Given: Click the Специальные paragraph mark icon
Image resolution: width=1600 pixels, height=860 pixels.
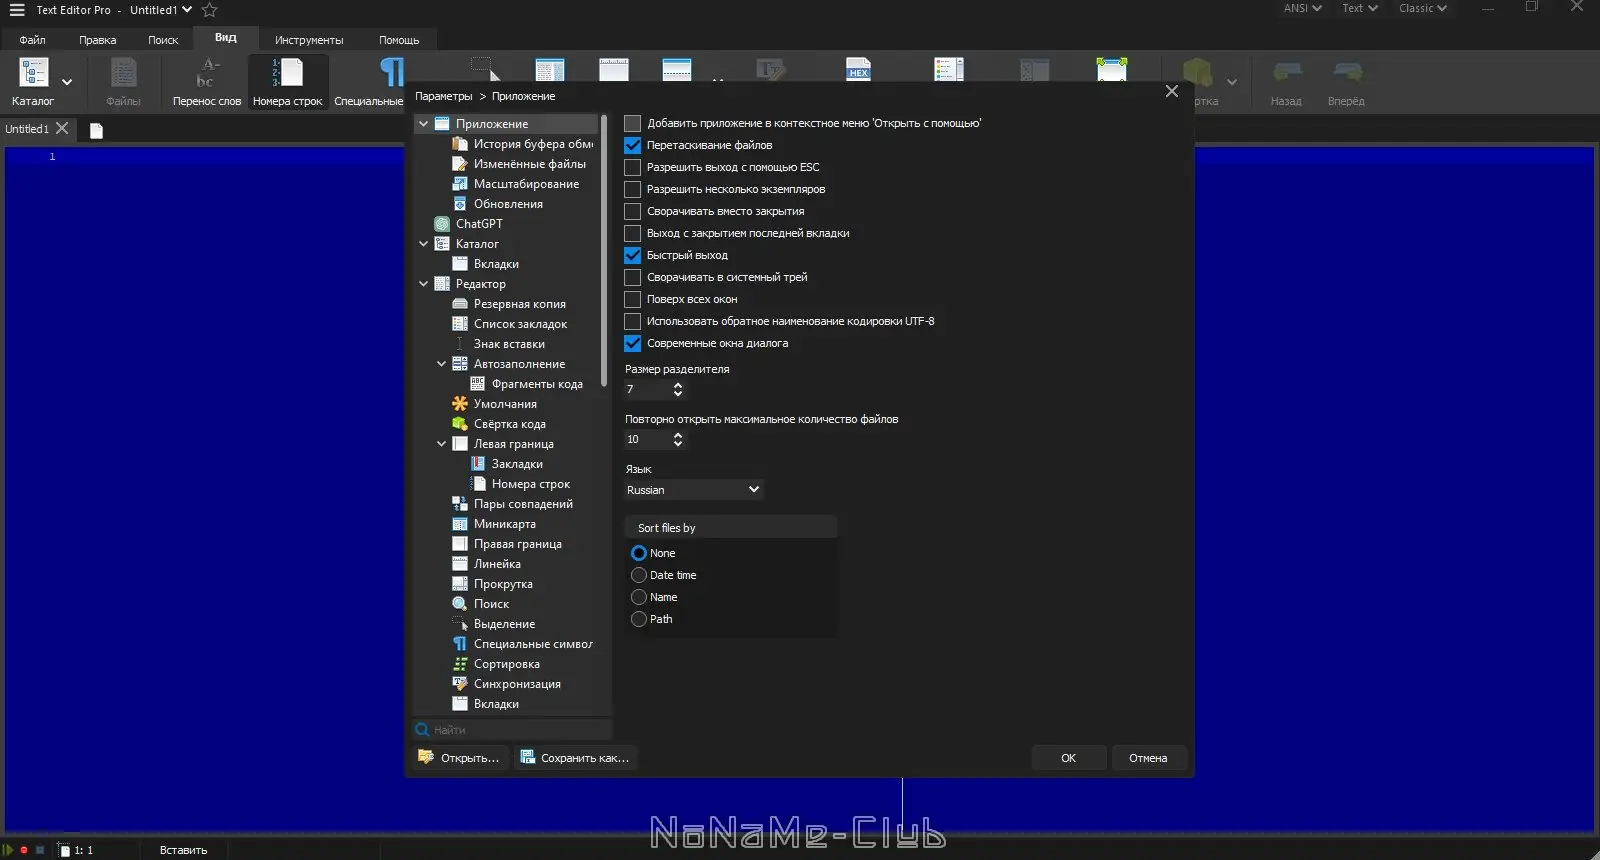Looking at the screenshot, I should pos(391,73).
